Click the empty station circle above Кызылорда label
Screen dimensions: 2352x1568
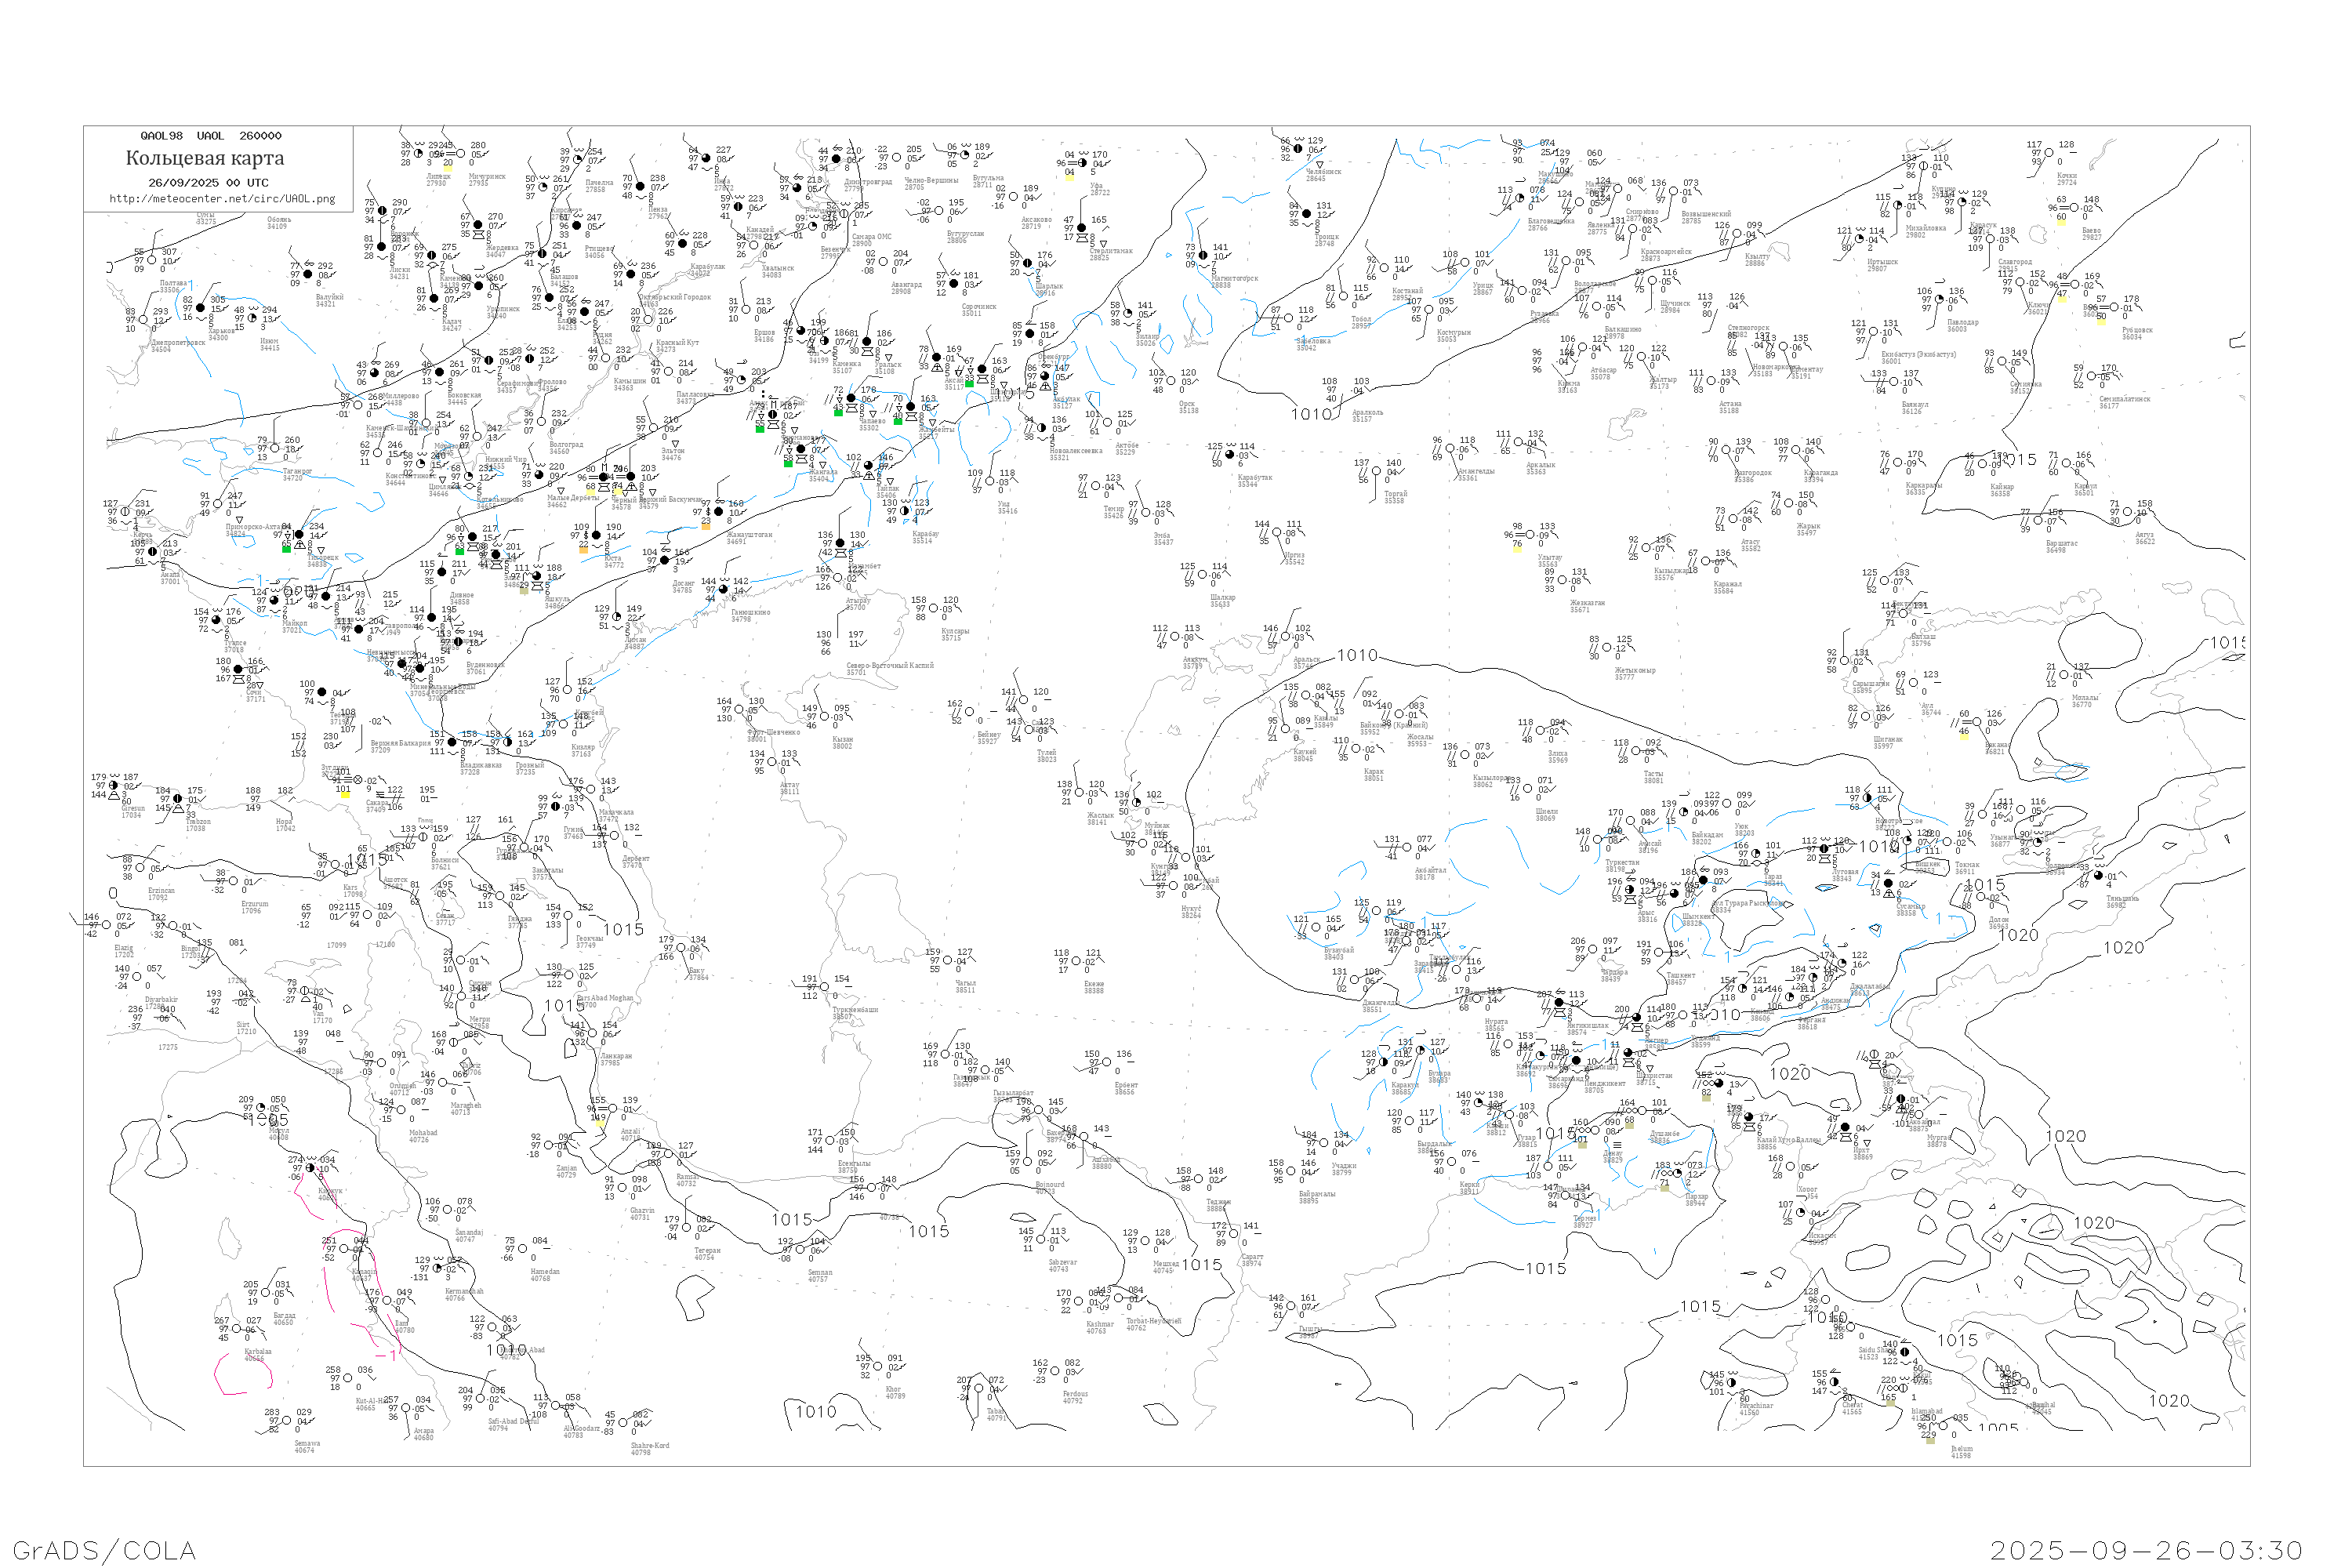coord(1465,755)
